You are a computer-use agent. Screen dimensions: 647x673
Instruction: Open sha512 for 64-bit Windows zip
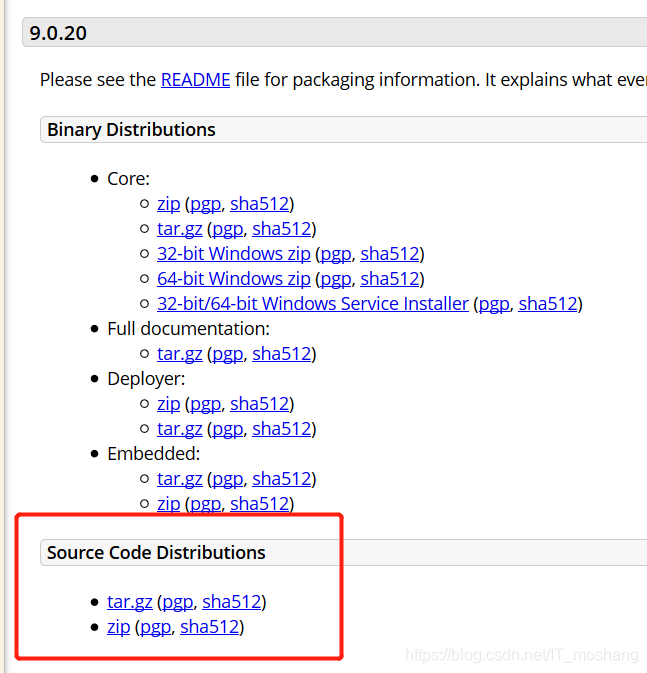(x=389, y=279)
